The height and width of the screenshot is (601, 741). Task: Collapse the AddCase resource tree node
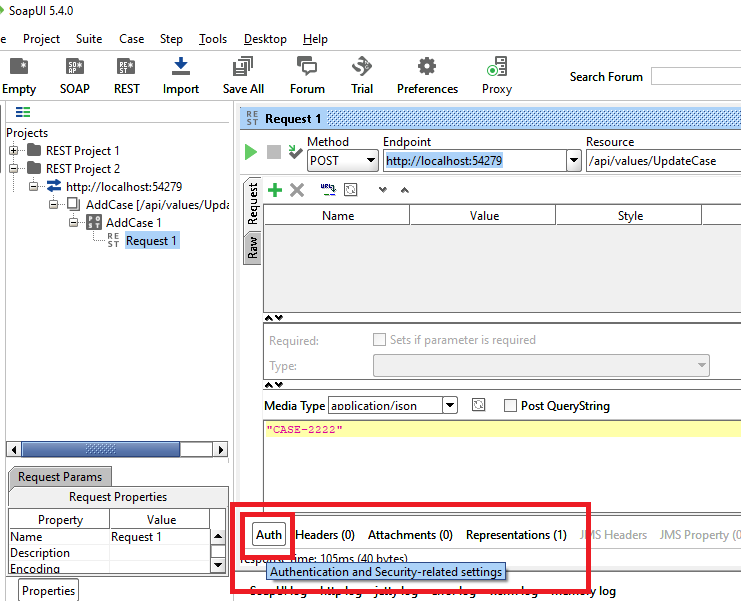54,205
